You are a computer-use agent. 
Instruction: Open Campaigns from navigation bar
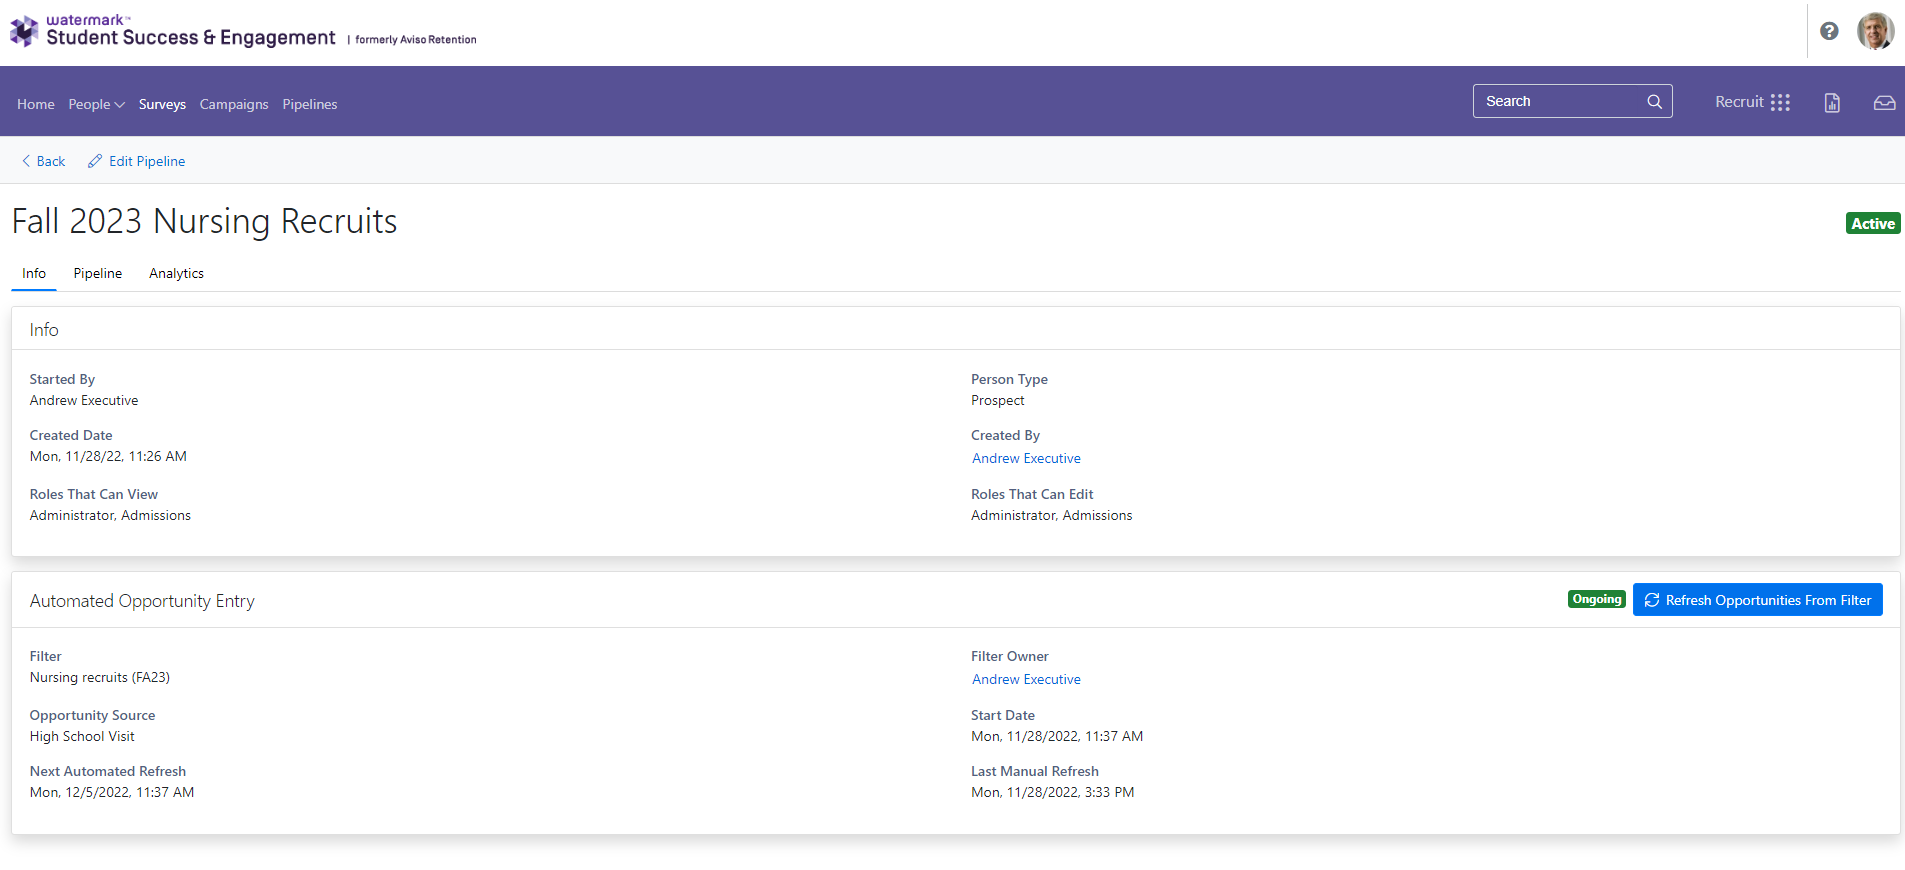pyautogui.click(x=234, y=104)
